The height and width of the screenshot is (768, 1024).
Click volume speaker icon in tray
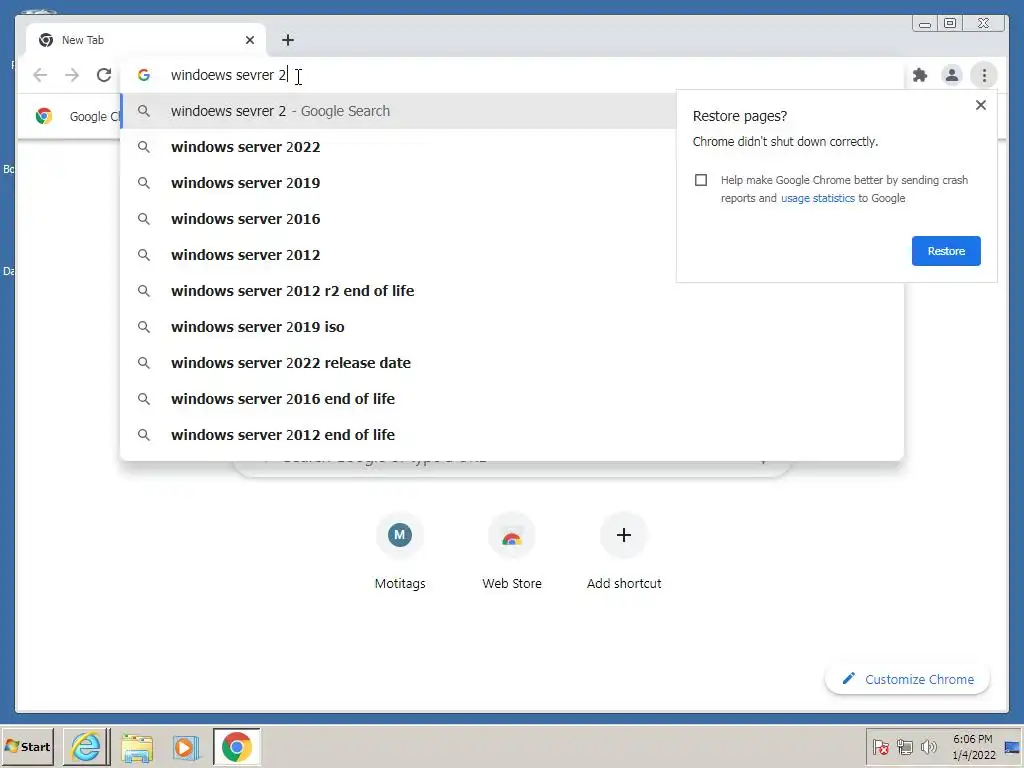coord(928,746)
